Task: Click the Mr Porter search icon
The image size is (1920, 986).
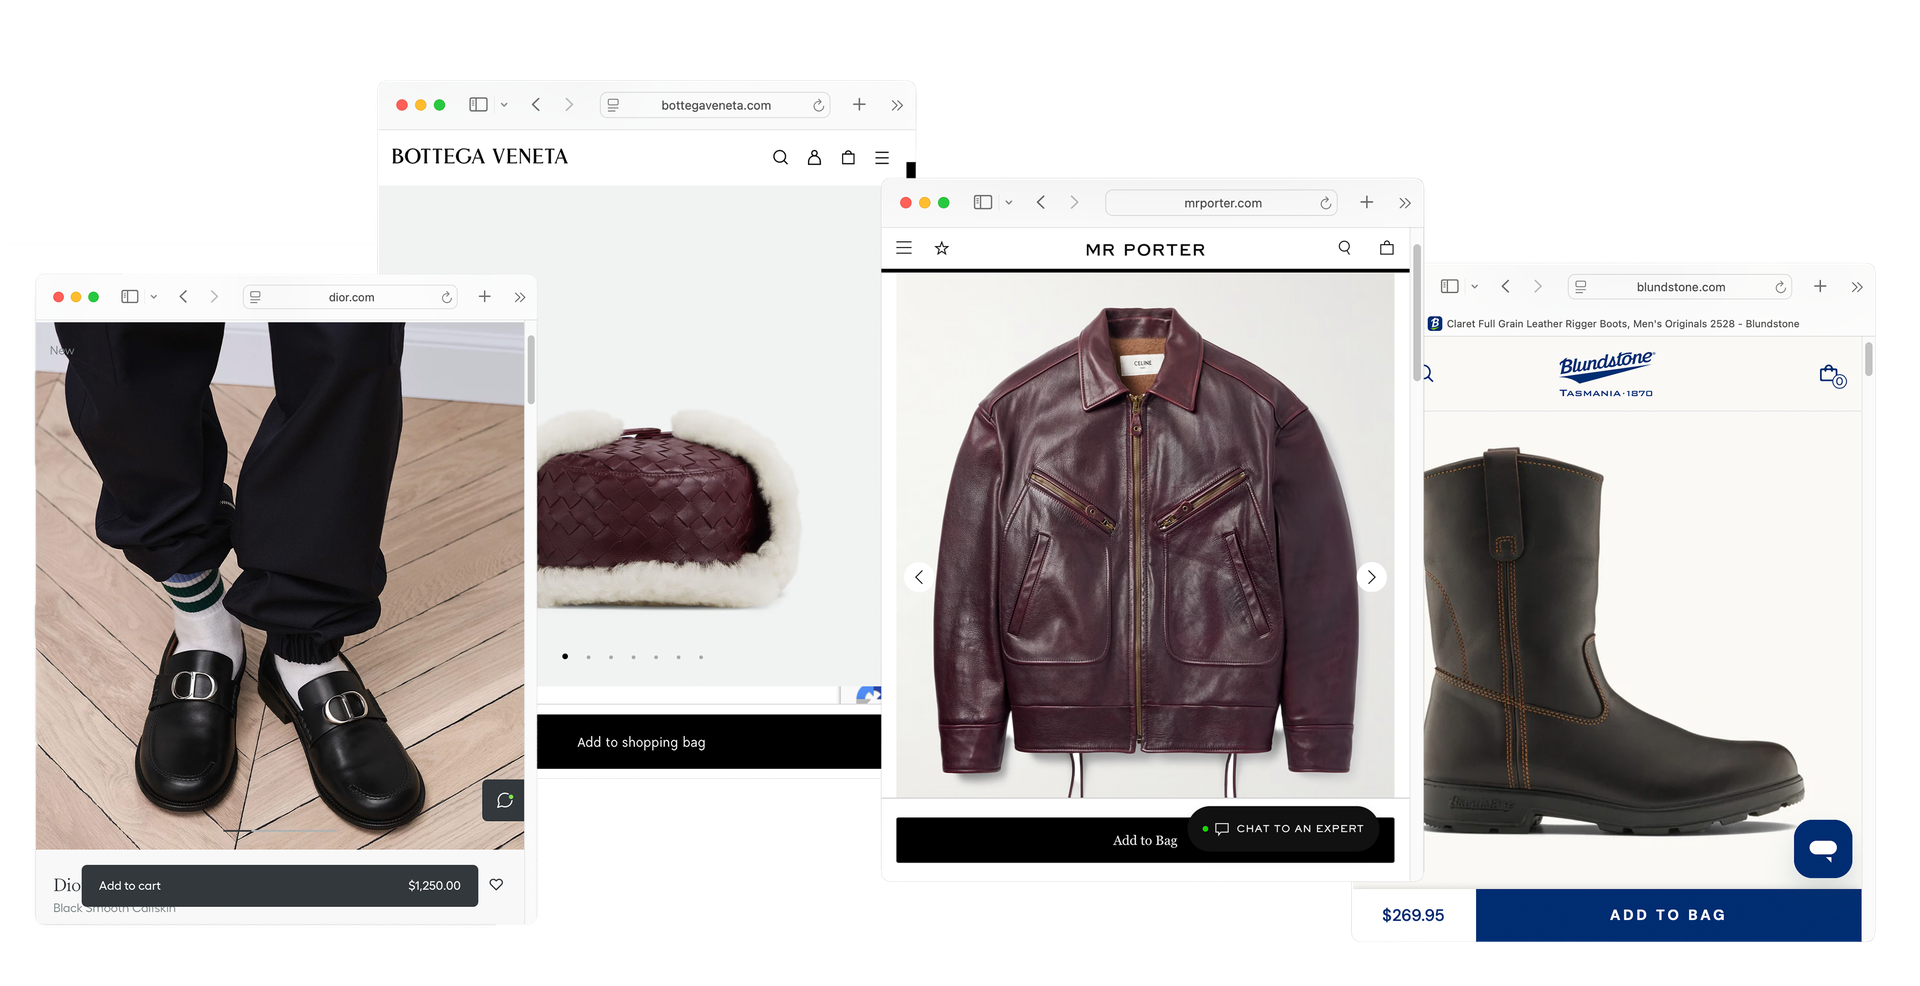Action: [1344, 248]
